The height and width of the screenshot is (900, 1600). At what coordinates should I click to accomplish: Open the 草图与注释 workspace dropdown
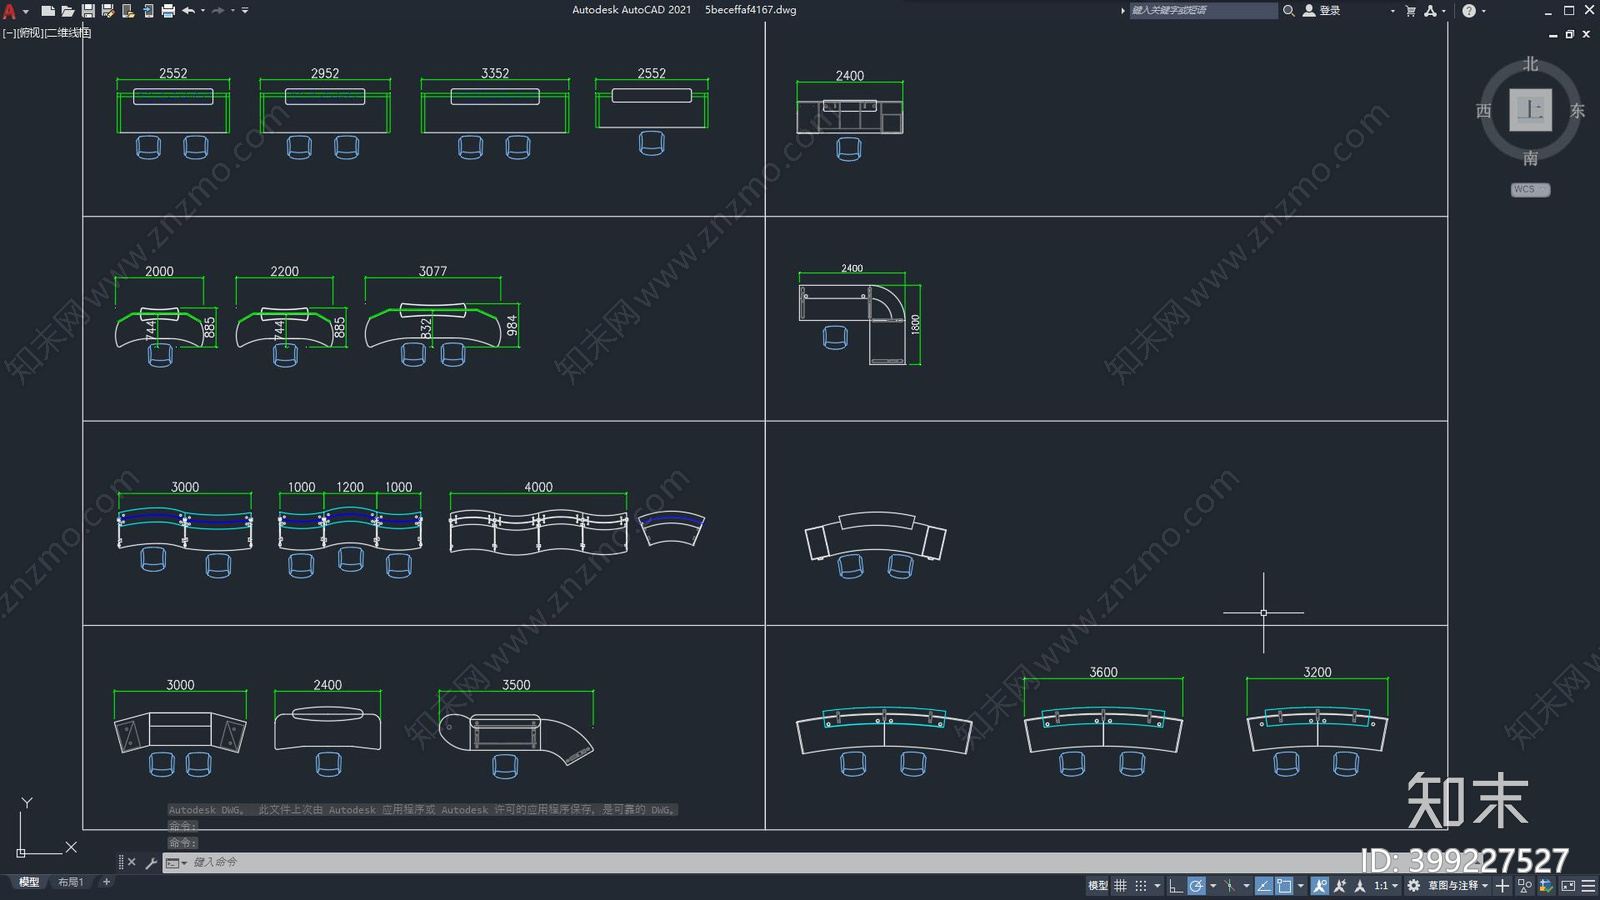1457,886
